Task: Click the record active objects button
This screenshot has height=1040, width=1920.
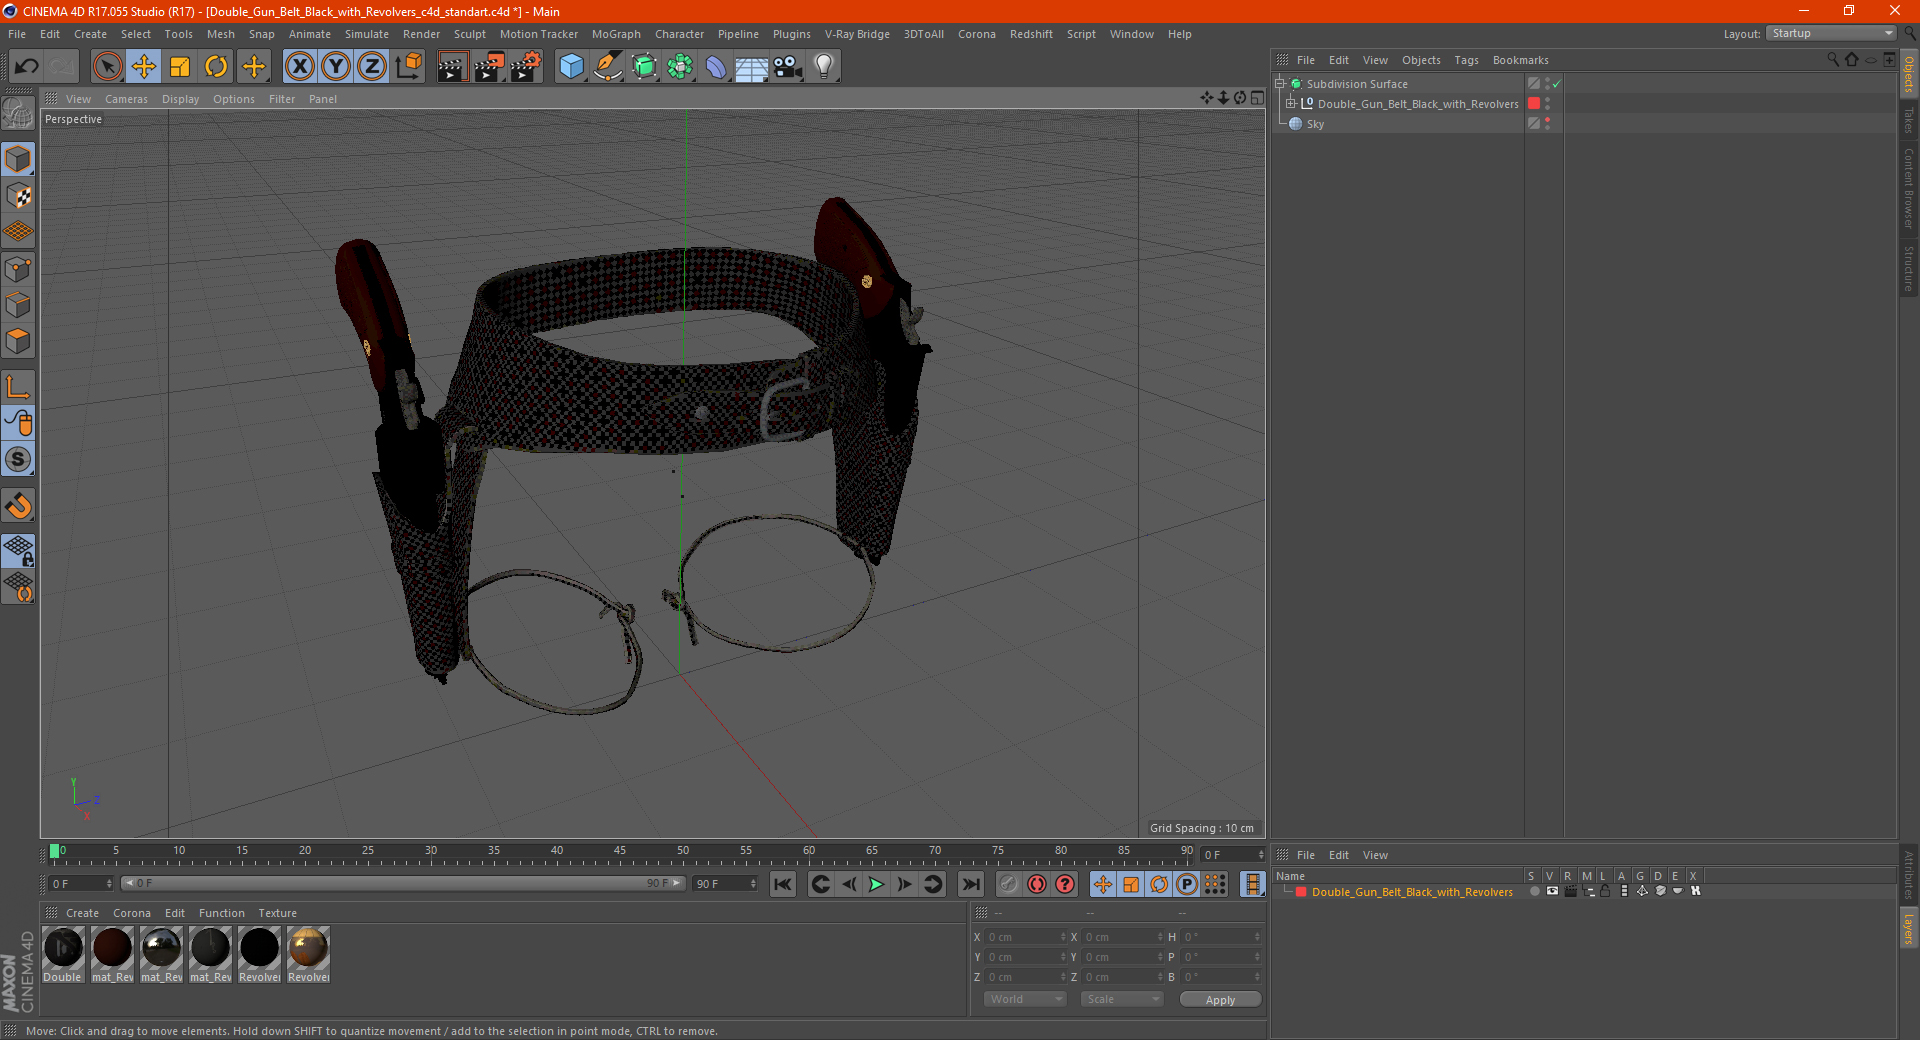Action: click(1008, 884)
